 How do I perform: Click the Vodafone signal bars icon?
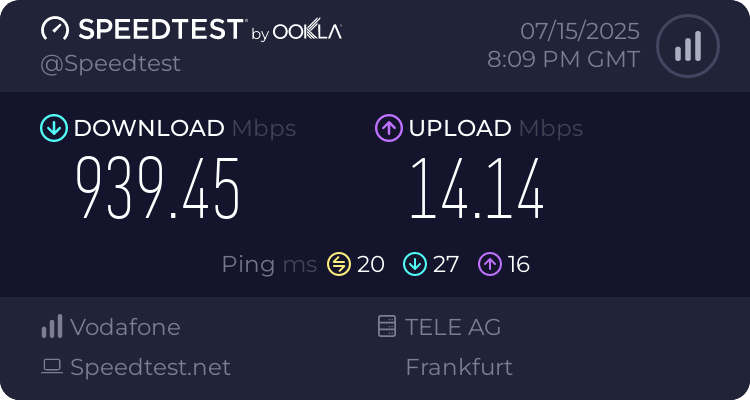click(x=51, y=327)
